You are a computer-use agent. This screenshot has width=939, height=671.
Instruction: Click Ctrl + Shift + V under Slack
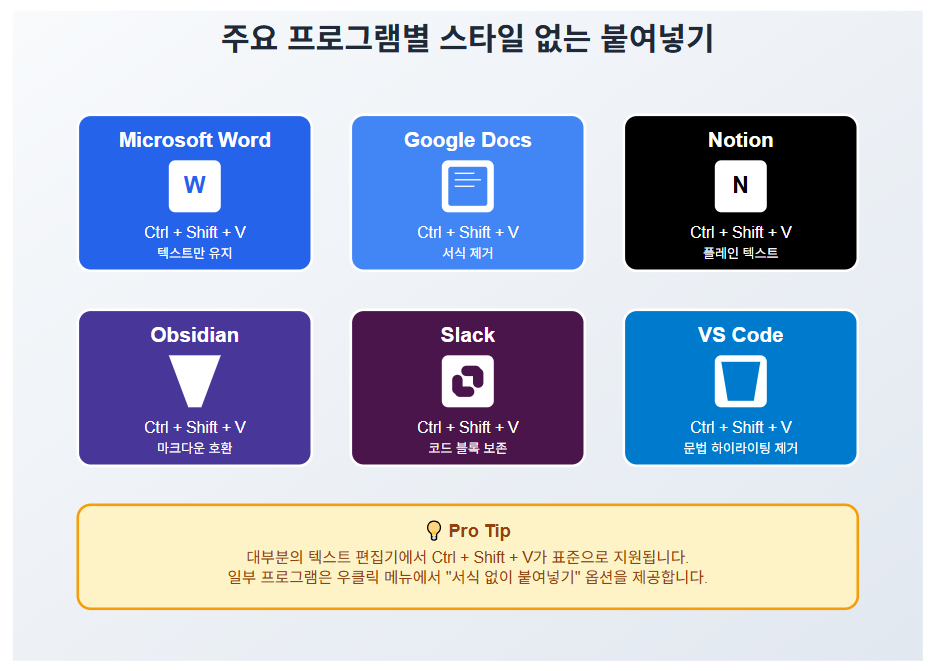[x=468, y=428]
